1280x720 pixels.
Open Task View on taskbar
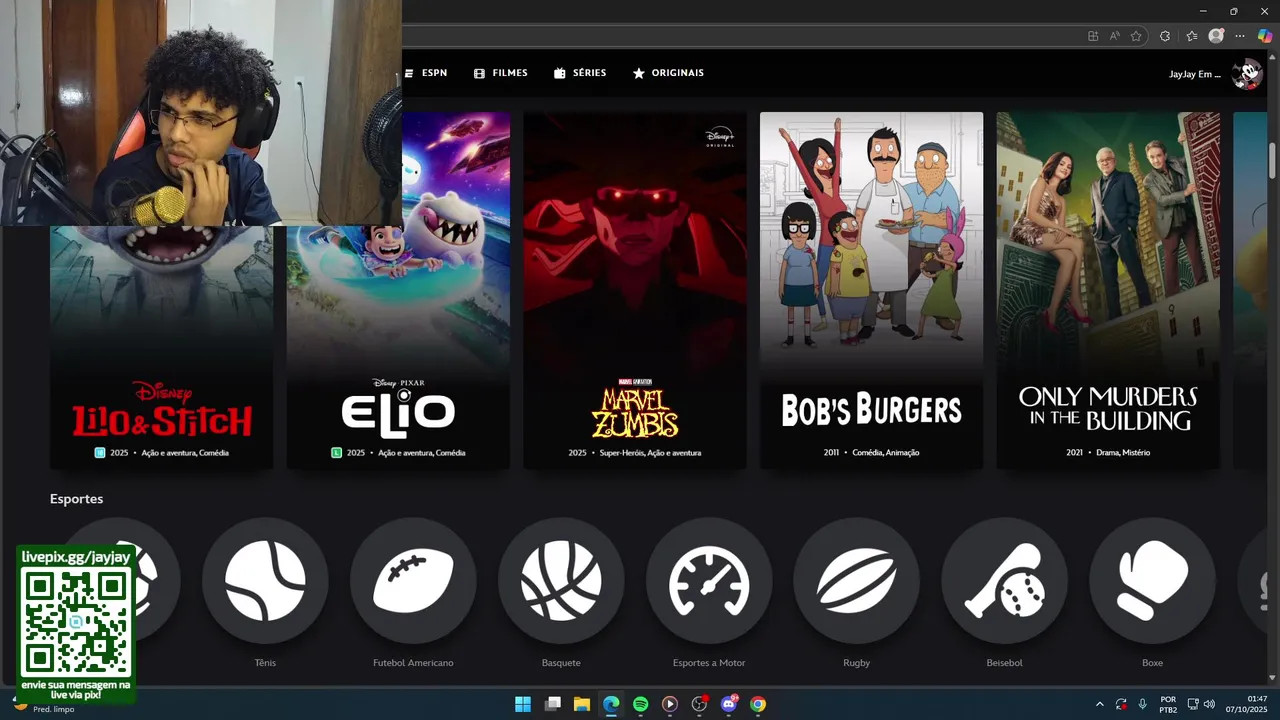[553, 704]
